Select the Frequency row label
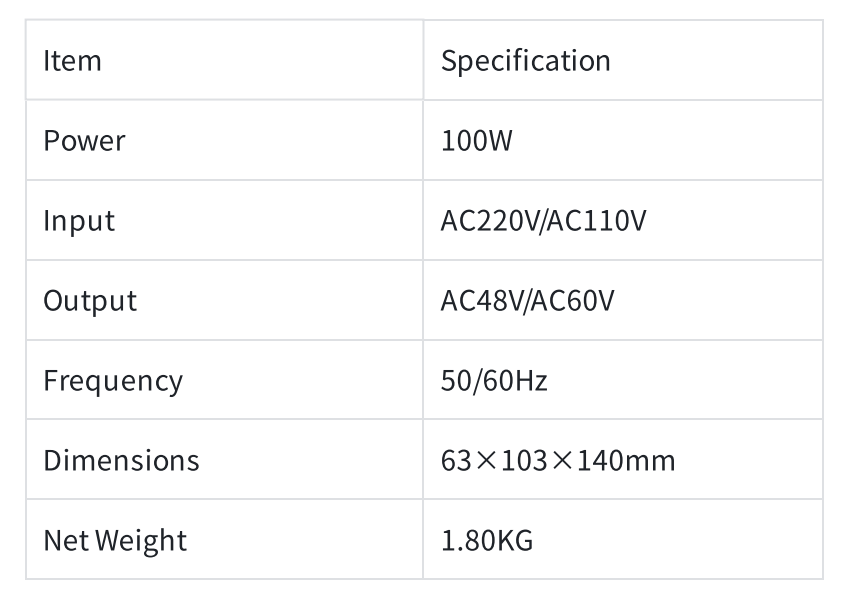The height and width of the screenshot is (598, 852). (113, 381)
